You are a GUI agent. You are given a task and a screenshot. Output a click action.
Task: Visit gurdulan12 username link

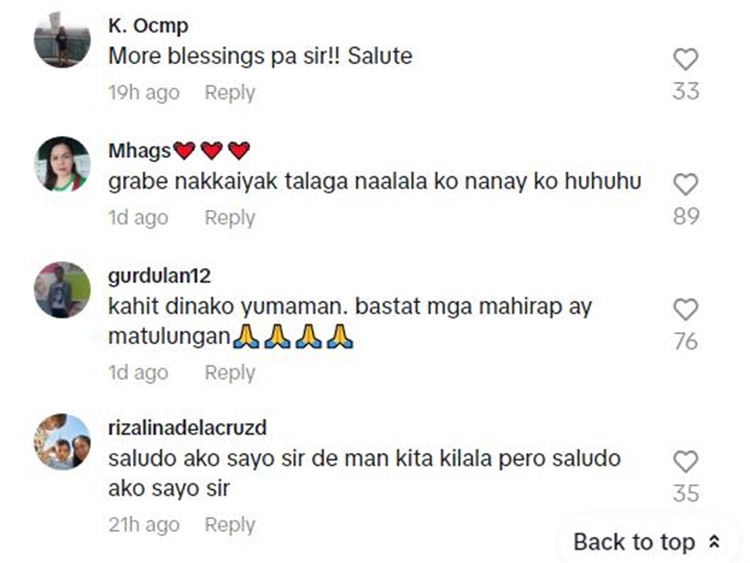click(160, 276)
